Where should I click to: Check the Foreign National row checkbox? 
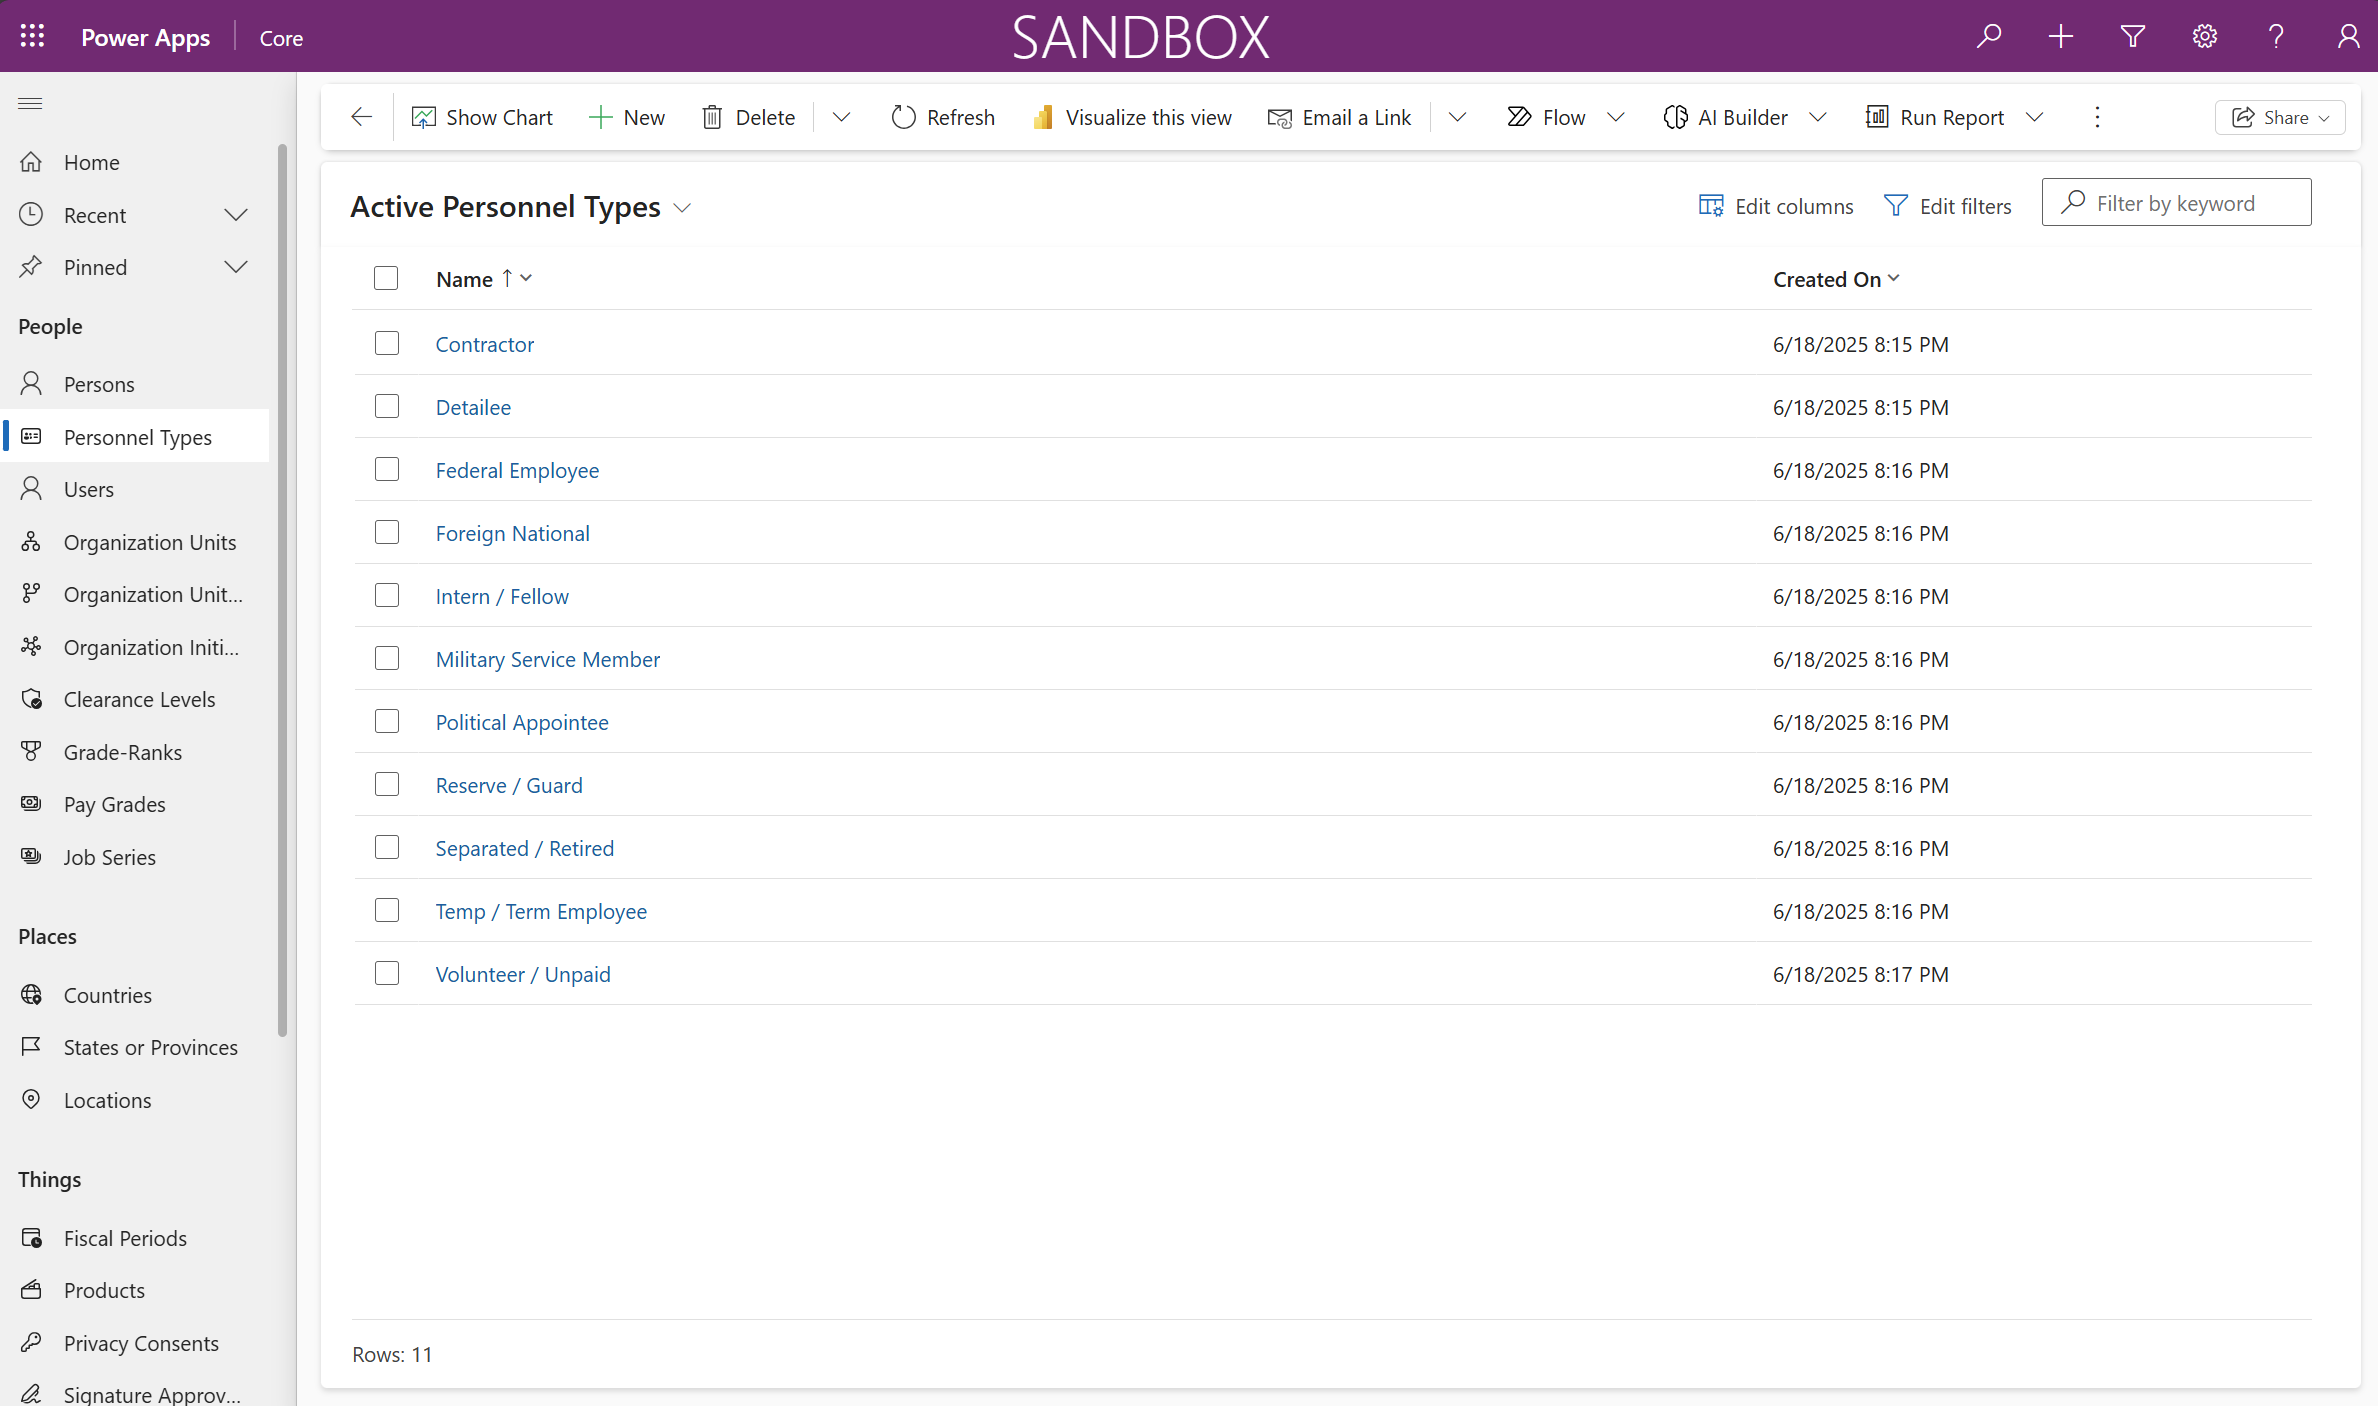tap(387, 532)
